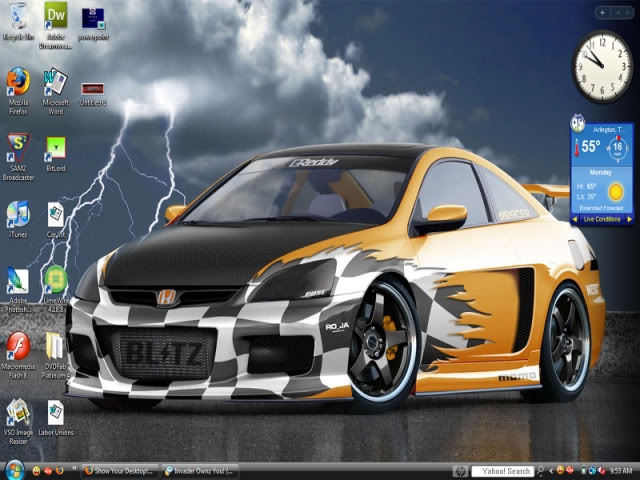Click the analog clock gadget
Viewport: 640px width, 480px height.
point(602,66)
